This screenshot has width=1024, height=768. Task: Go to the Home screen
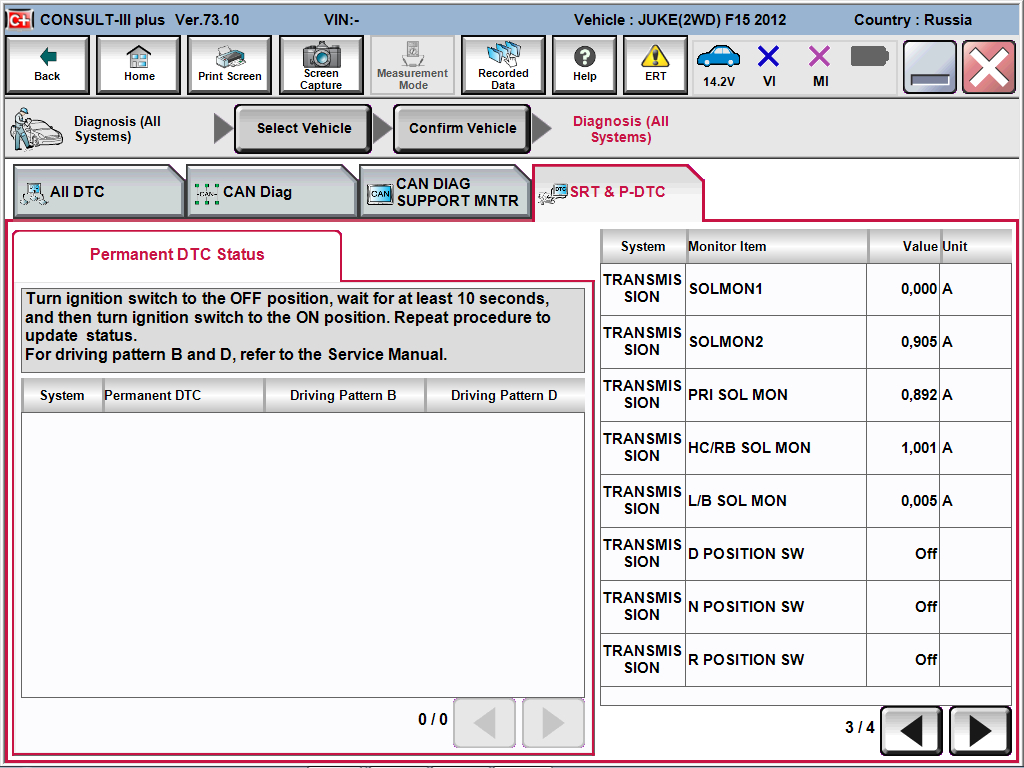139,66
